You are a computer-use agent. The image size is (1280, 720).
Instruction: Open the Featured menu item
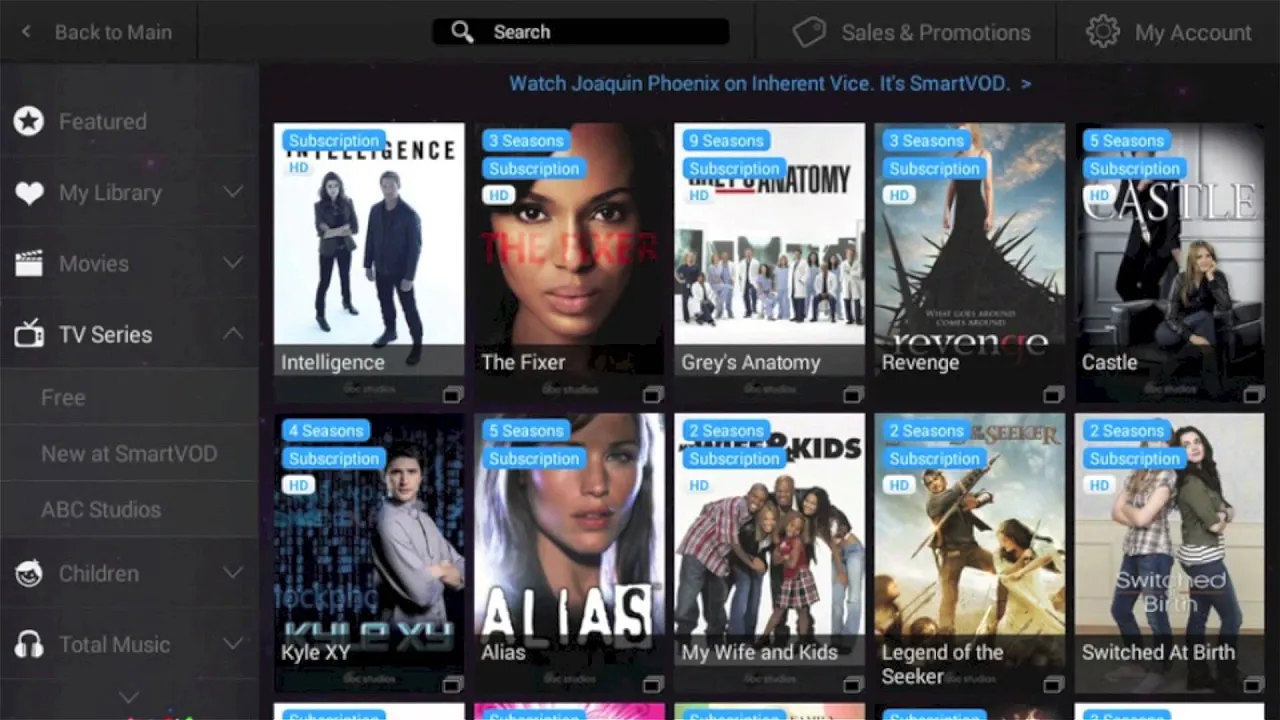(x=130, y=122)
